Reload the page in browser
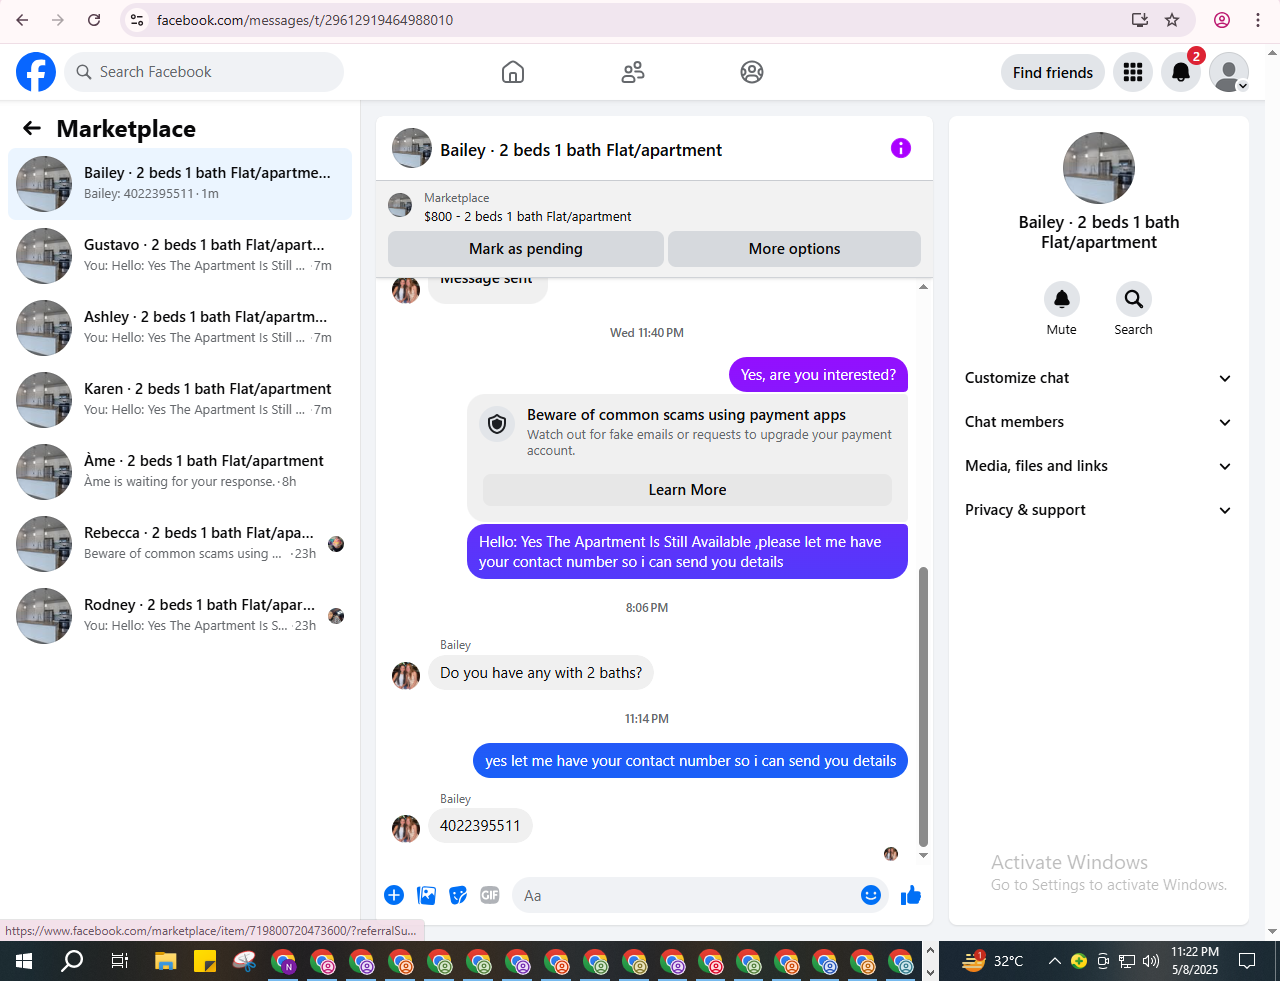The image size is (1280, 981). pos(94,20)
